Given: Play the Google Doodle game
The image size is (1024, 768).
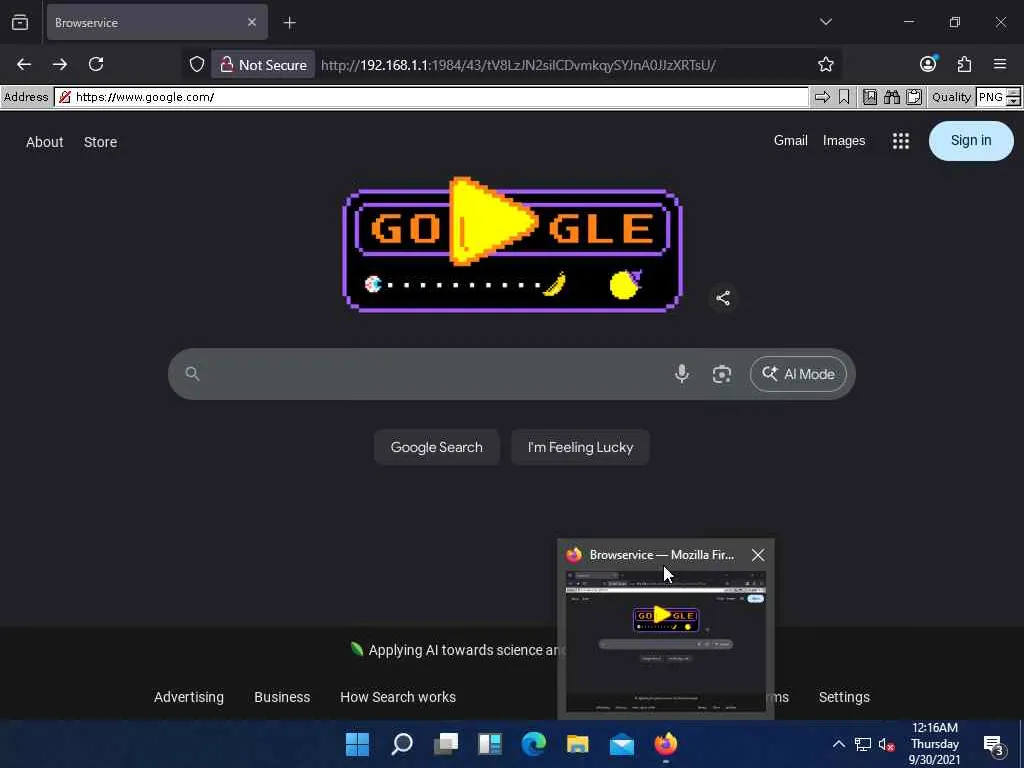Looking at the screenshot, I should coord(492,222).
